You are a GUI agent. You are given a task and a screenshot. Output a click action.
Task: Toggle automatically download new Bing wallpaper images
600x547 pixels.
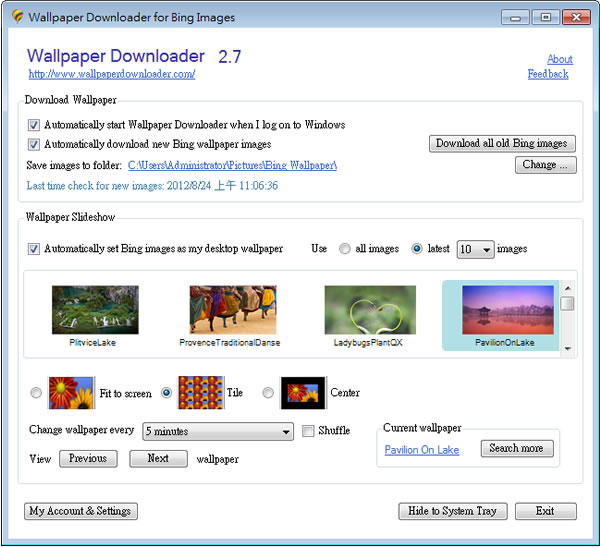(34, 144)
